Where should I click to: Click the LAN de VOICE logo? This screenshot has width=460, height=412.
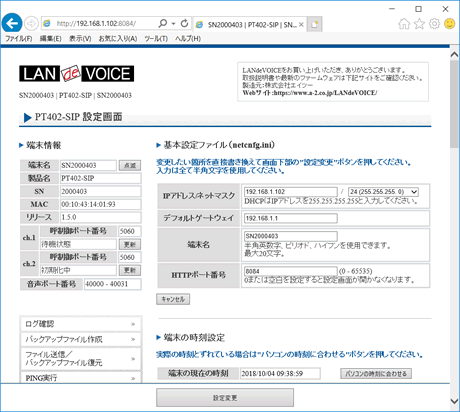click(77, 73)
